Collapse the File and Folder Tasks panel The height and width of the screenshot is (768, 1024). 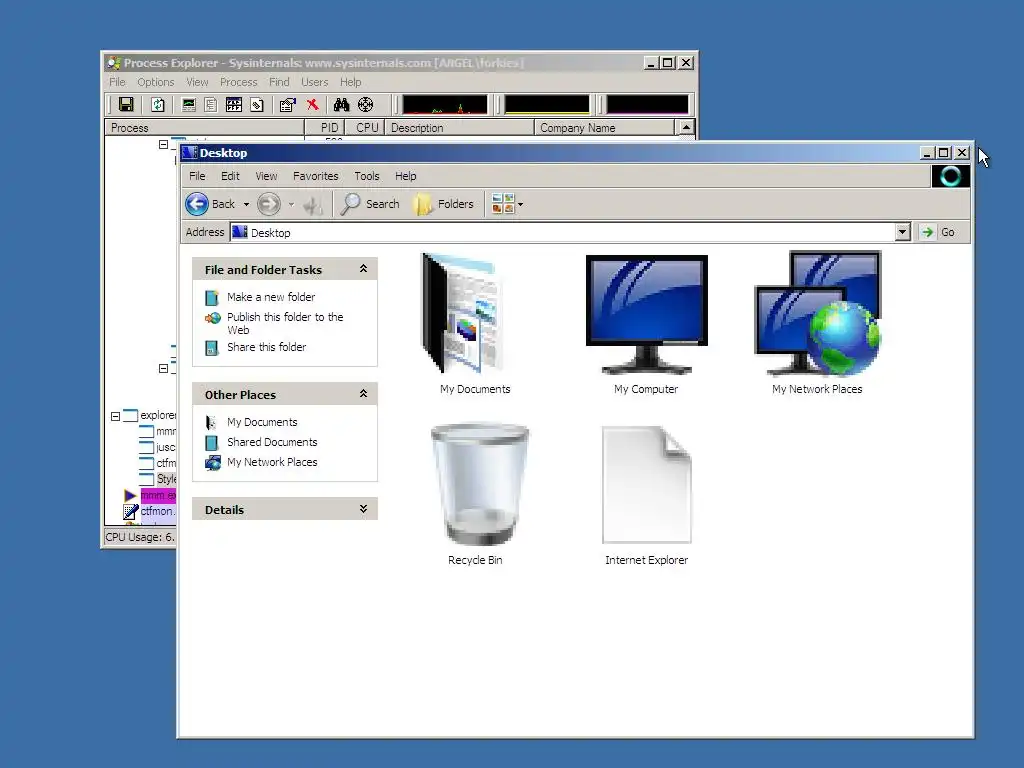(x=363, y=268)
